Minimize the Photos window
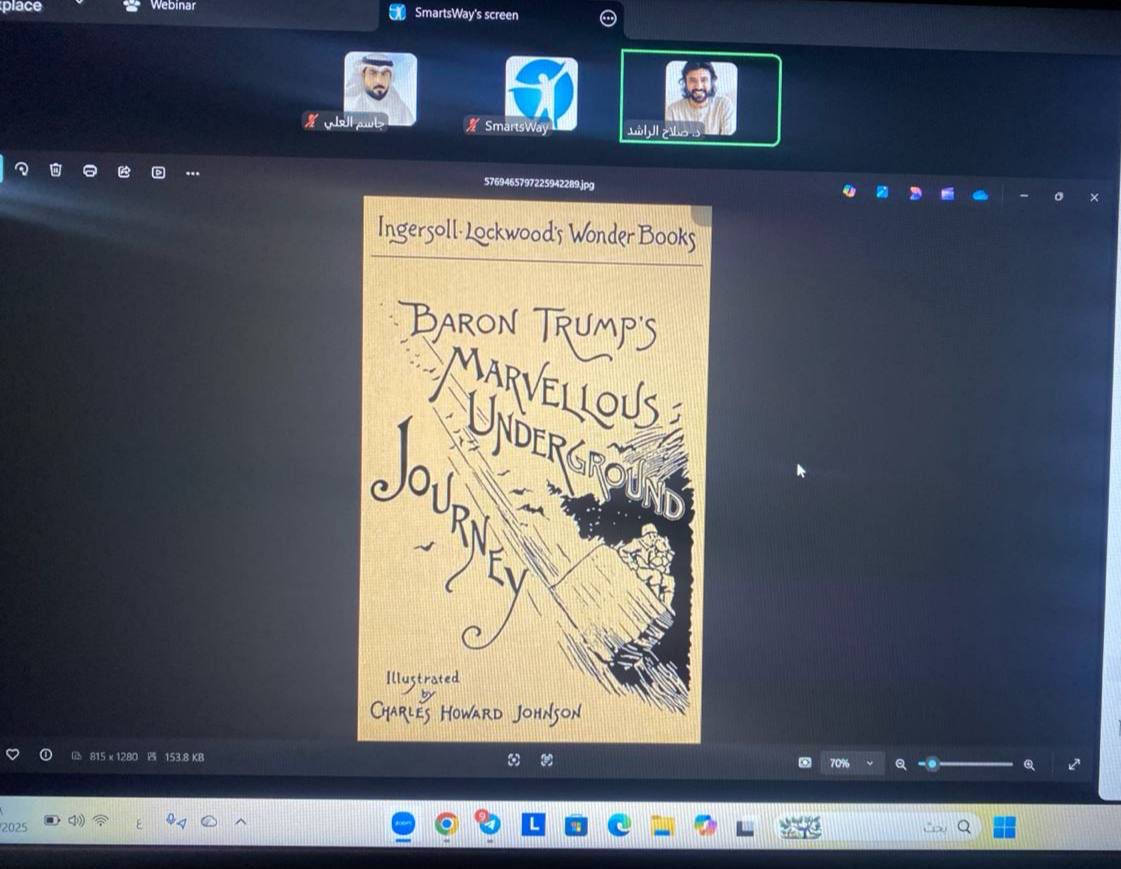Image resolution: width=1121 pixels, height=869 pixels. [x=1024, y=195]
